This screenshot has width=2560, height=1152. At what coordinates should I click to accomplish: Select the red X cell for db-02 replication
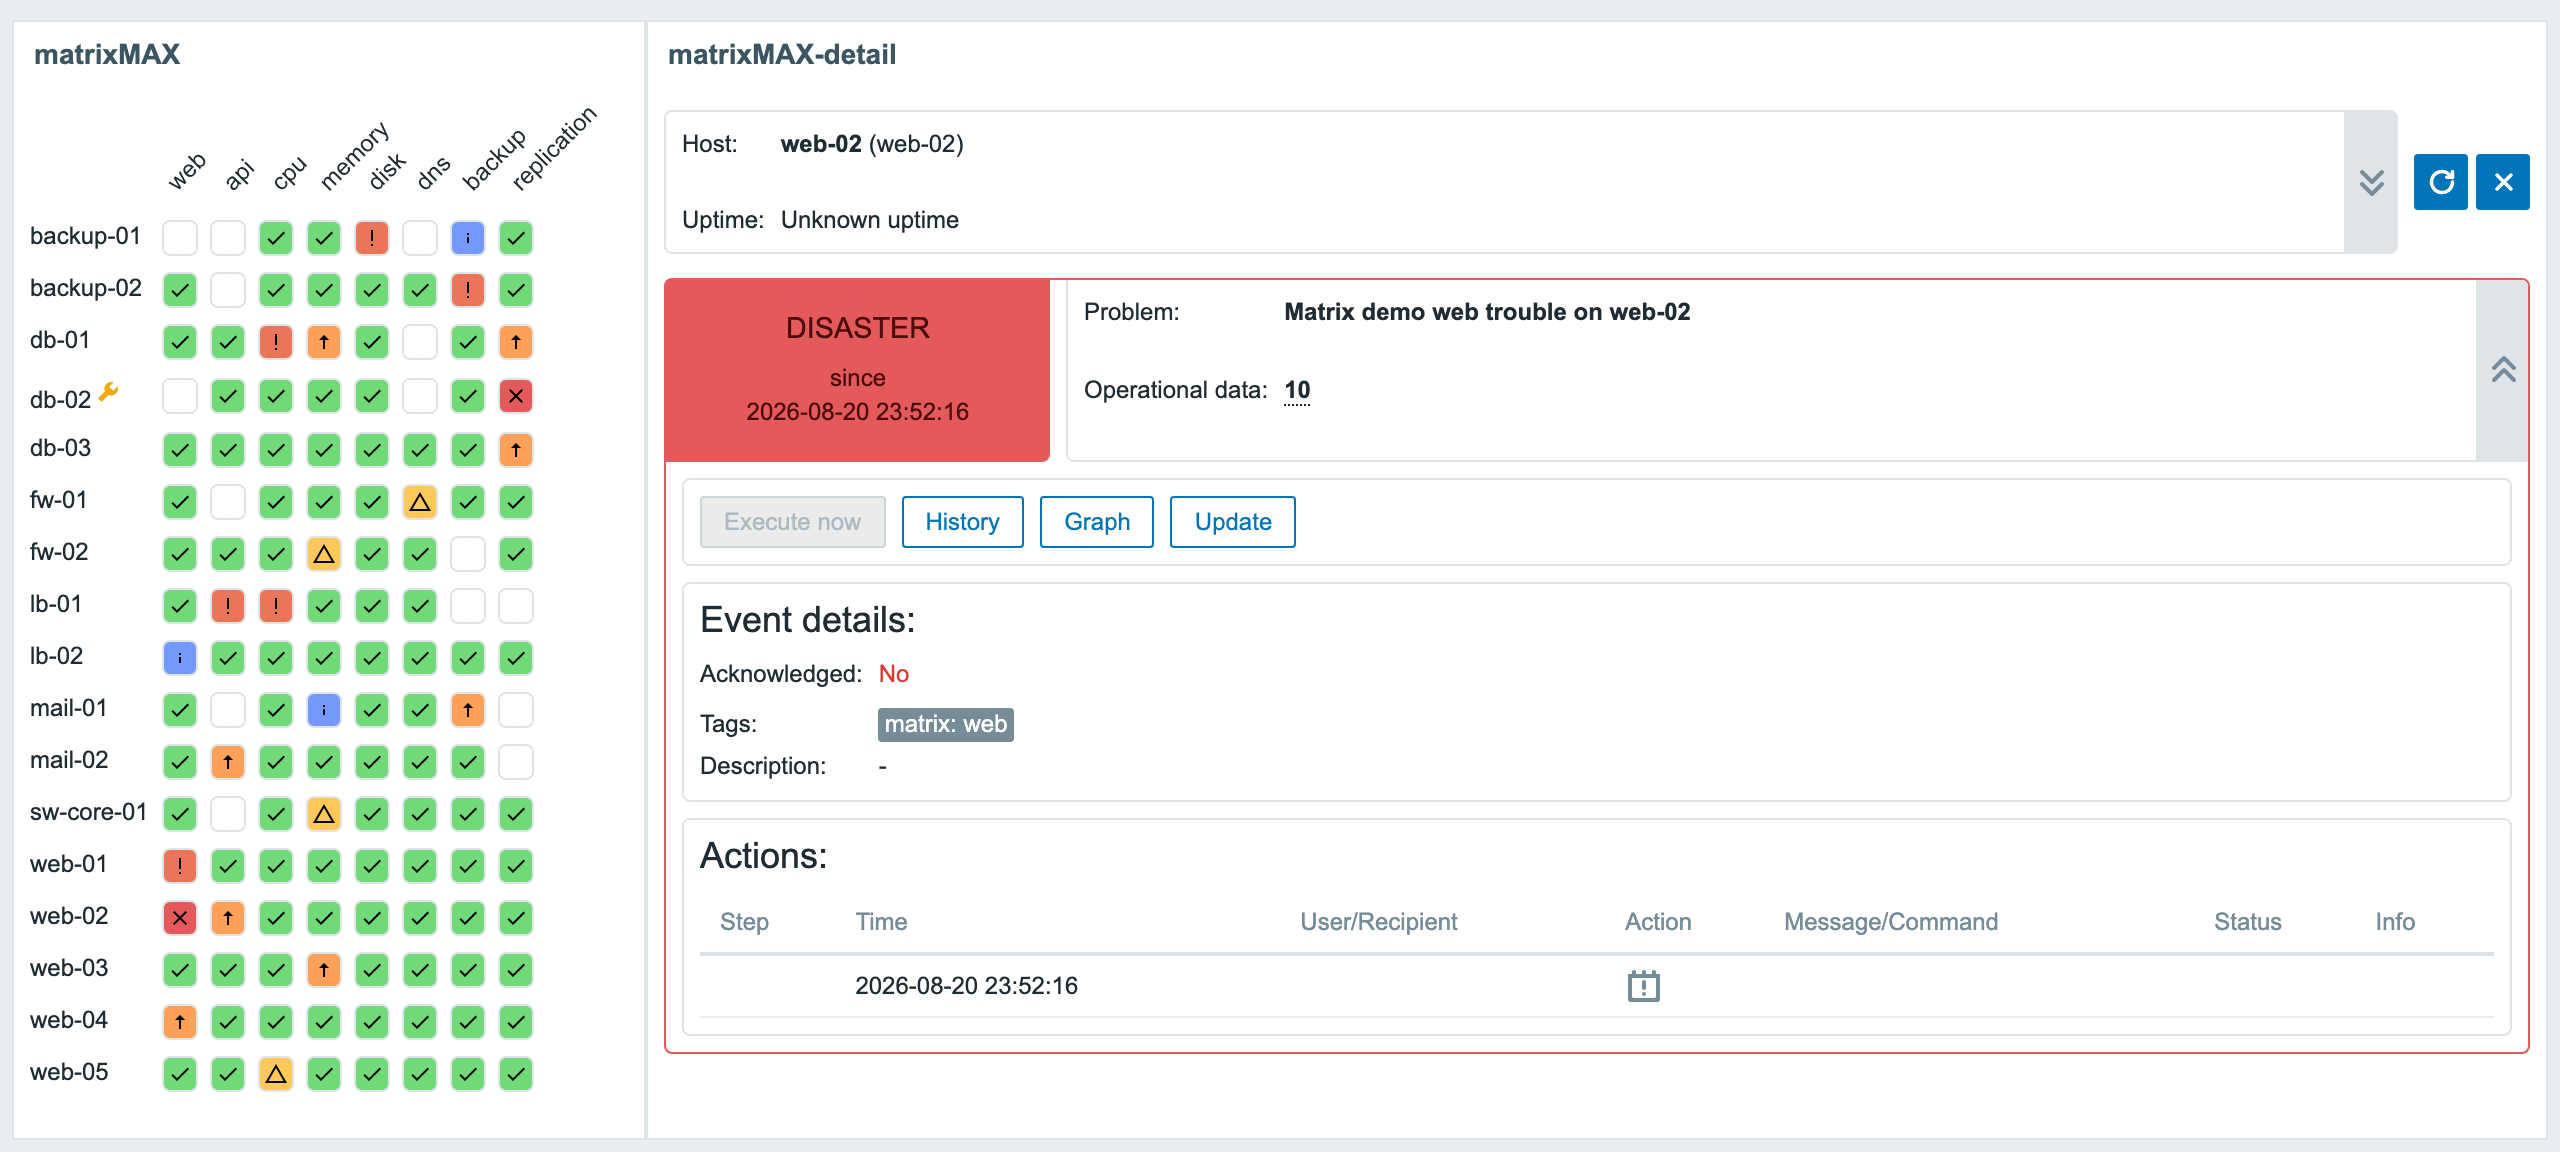tap(516, 396)
